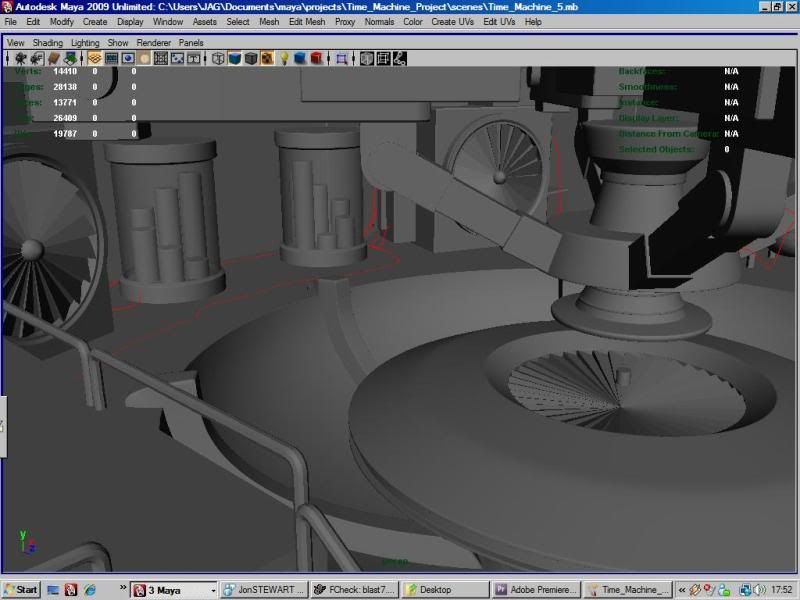Switch to Desktop folder taskbar window
800x600 pixels.
[x=445, y=590]
